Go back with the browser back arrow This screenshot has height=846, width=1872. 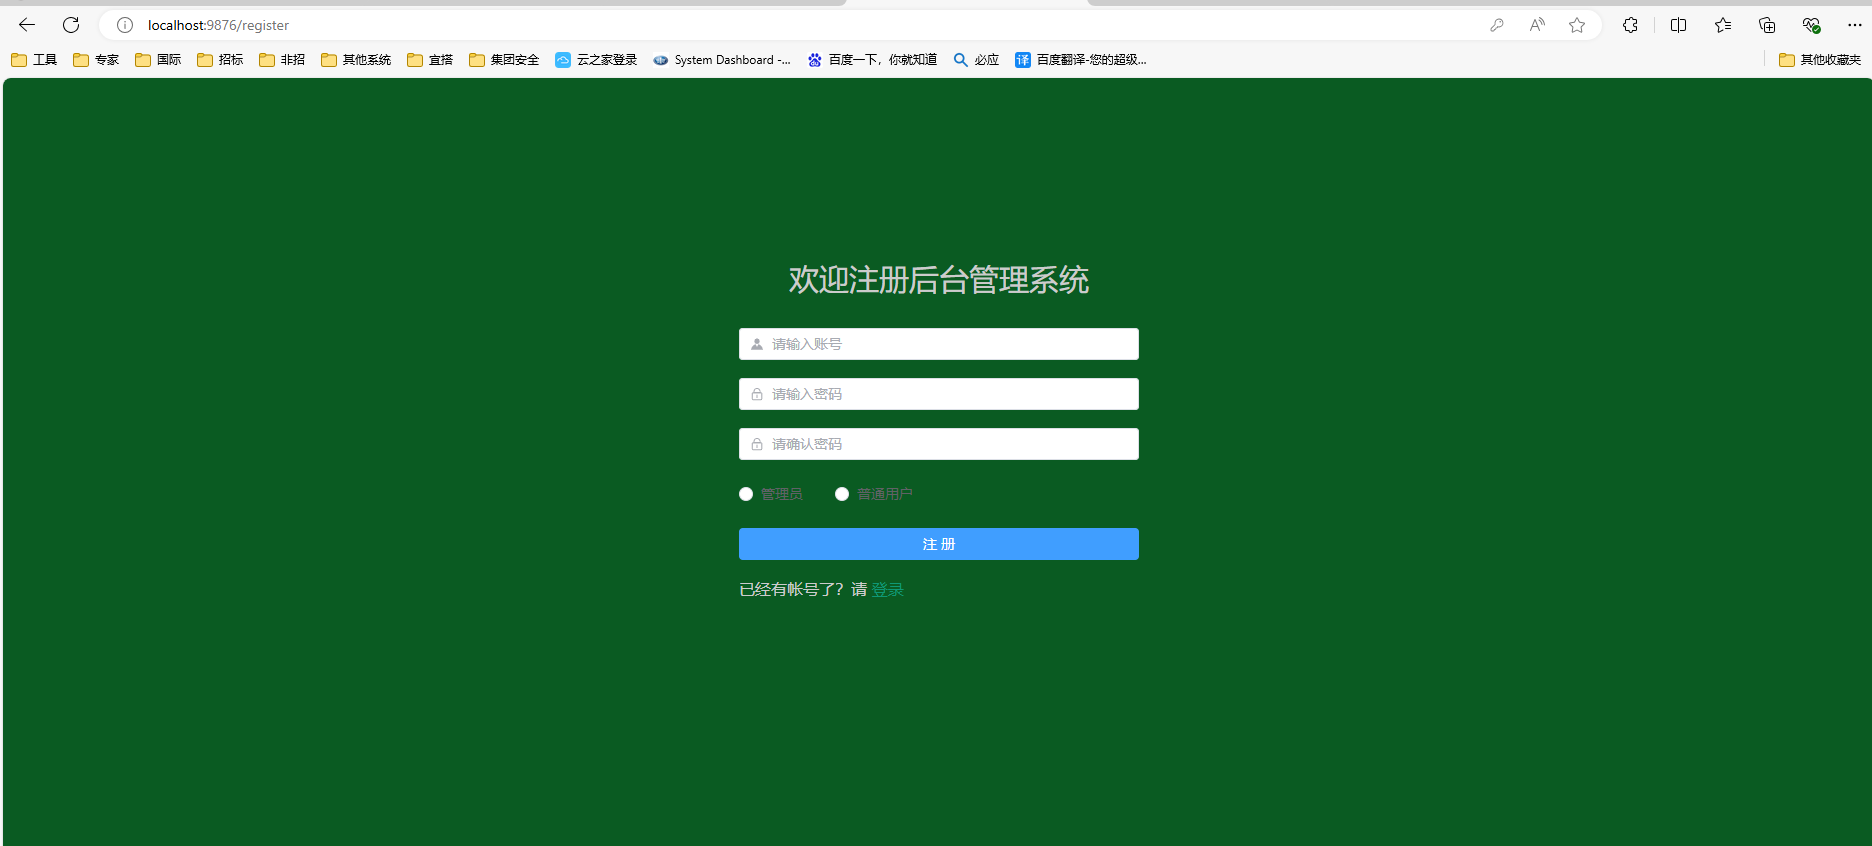[x=27, y=25]
